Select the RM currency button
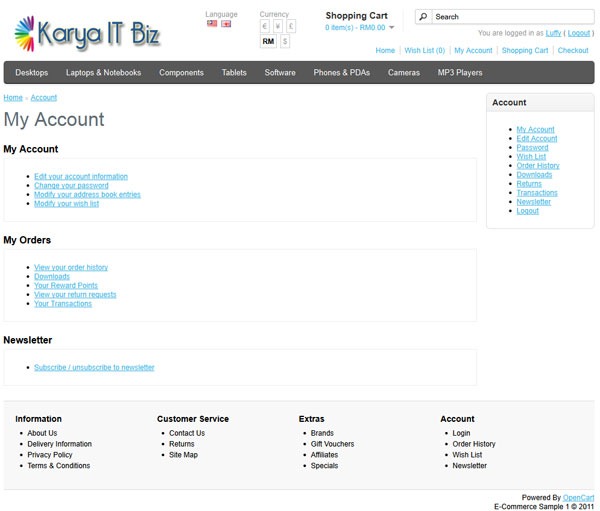The width and height of the screenshot is (600, 511). pyautogui.click(x=268, y=41)
